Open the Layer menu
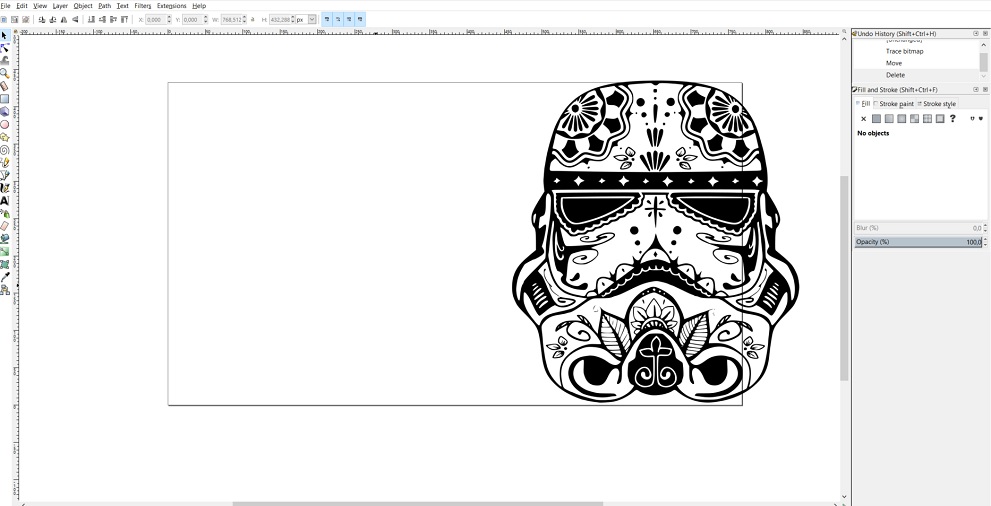991x506 pixels. point(60,6)
